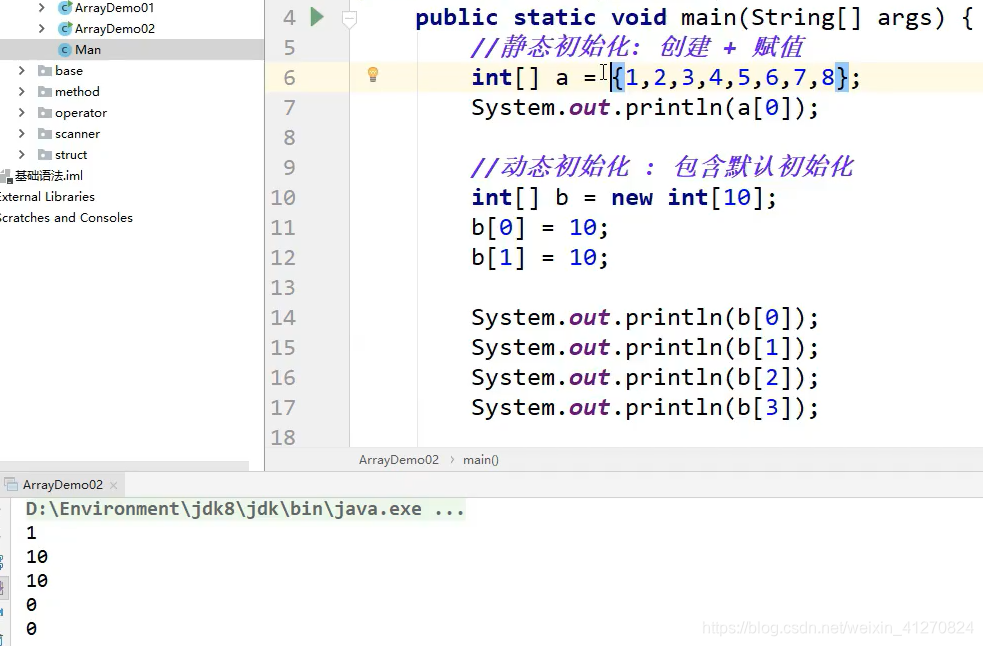The image size is (983, 646).
Task: Select the operator folder icon
Action: 45,113
